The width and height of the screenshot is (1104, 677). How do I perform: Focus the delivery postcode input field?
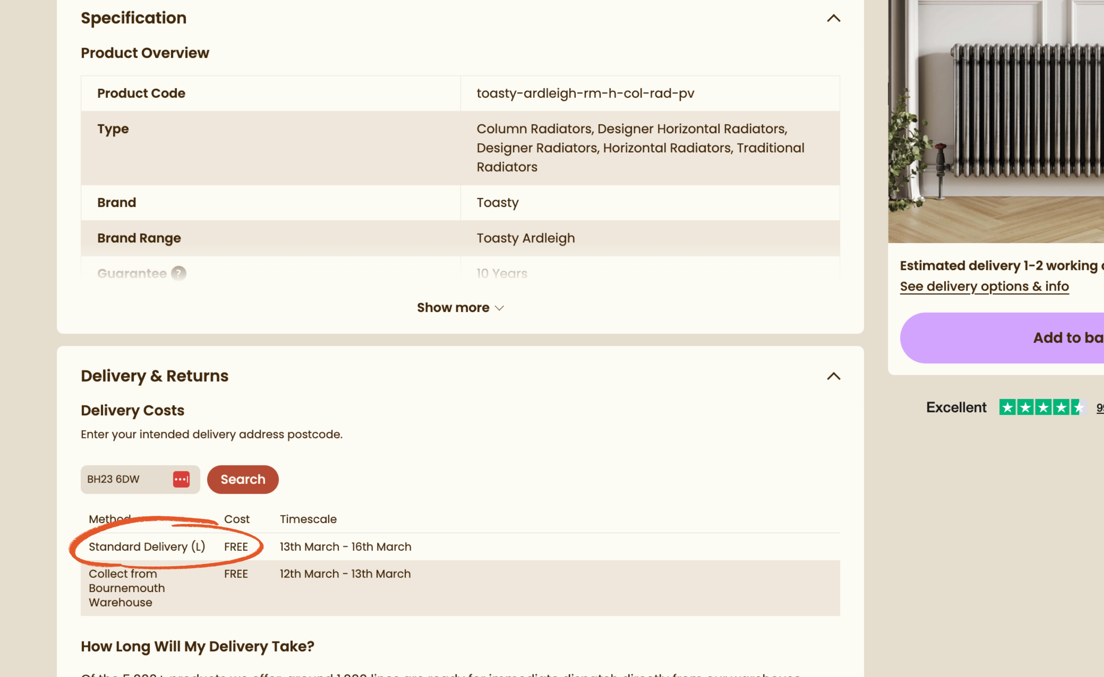coord(126,480)
